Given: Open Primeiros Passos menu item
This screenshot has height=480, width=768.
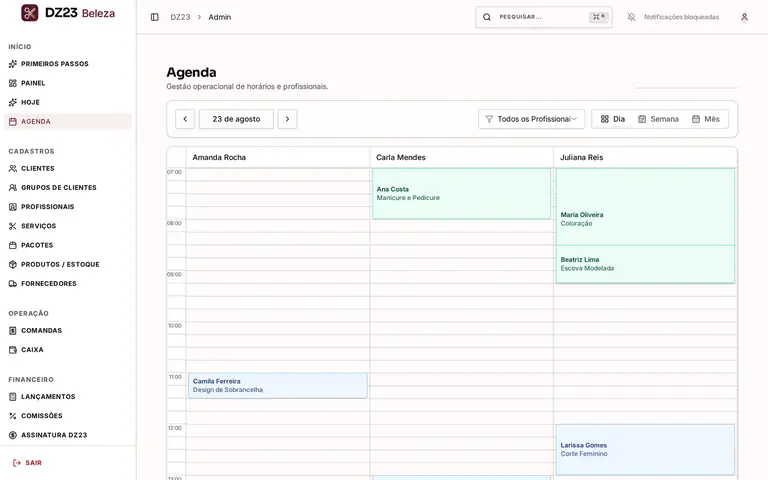Looking at the screenshot, I should pyautogui.click(x=68, y=64).
